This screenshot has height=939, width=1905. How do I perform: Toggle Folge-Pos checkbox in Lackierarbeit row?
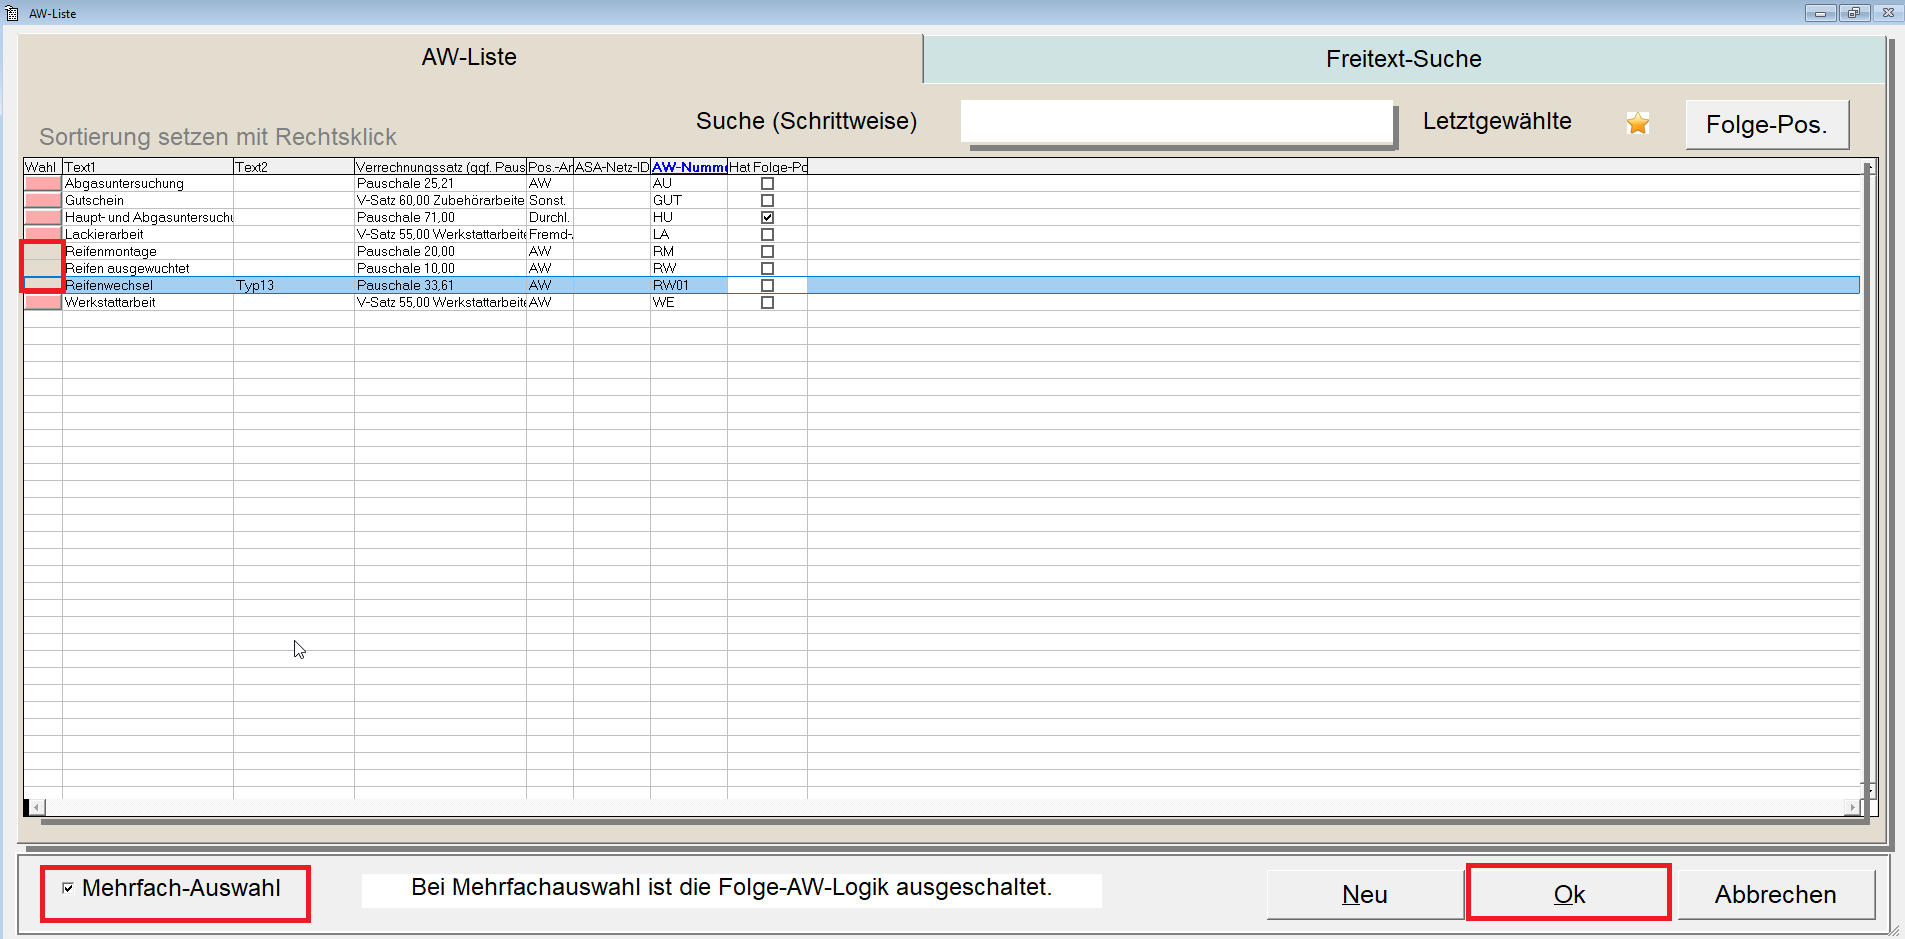point(767,235)
